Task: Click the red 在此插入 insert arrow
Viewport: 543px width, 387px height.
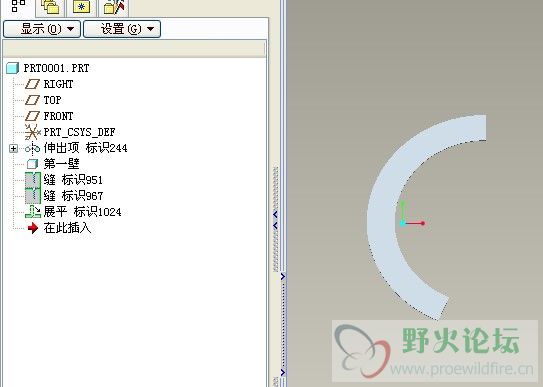Action: (x=33, y=228)
